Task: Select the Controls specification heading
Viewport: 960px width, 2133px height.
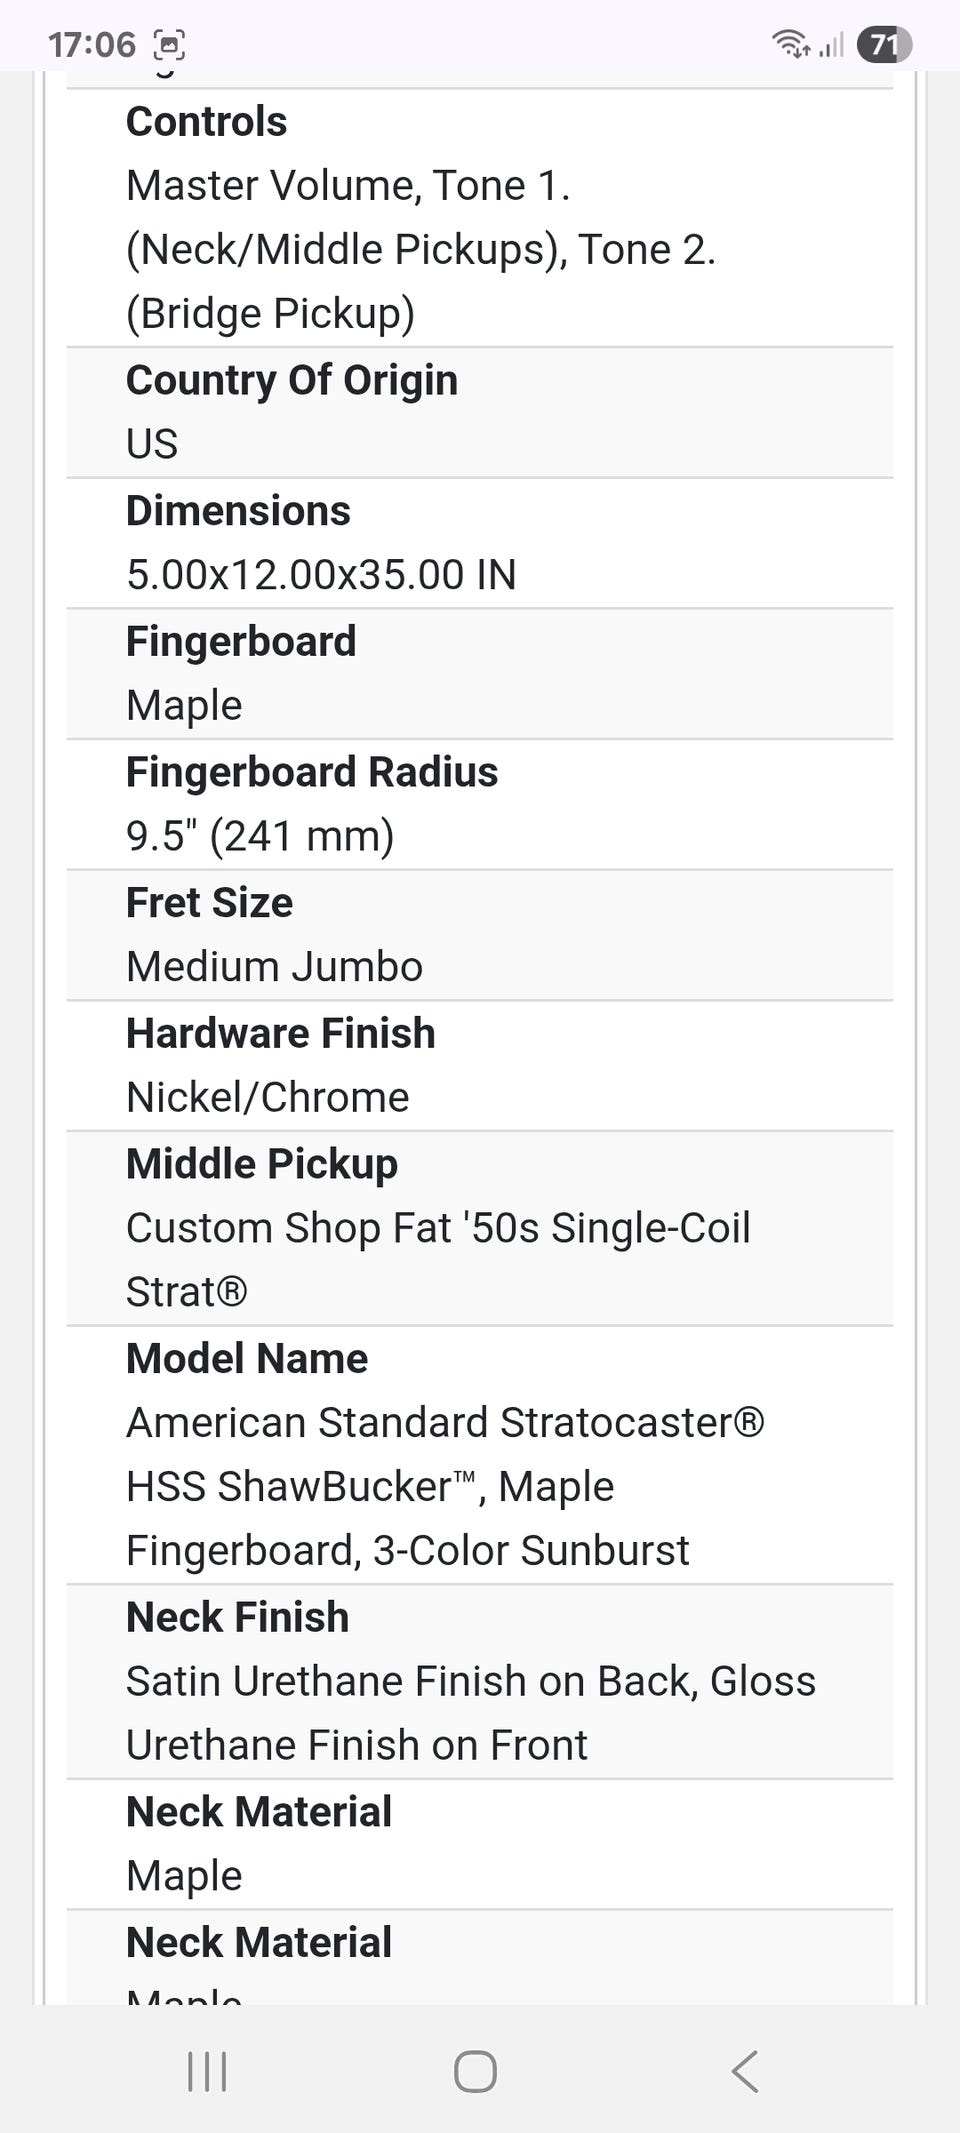Action: coord(206,122)
